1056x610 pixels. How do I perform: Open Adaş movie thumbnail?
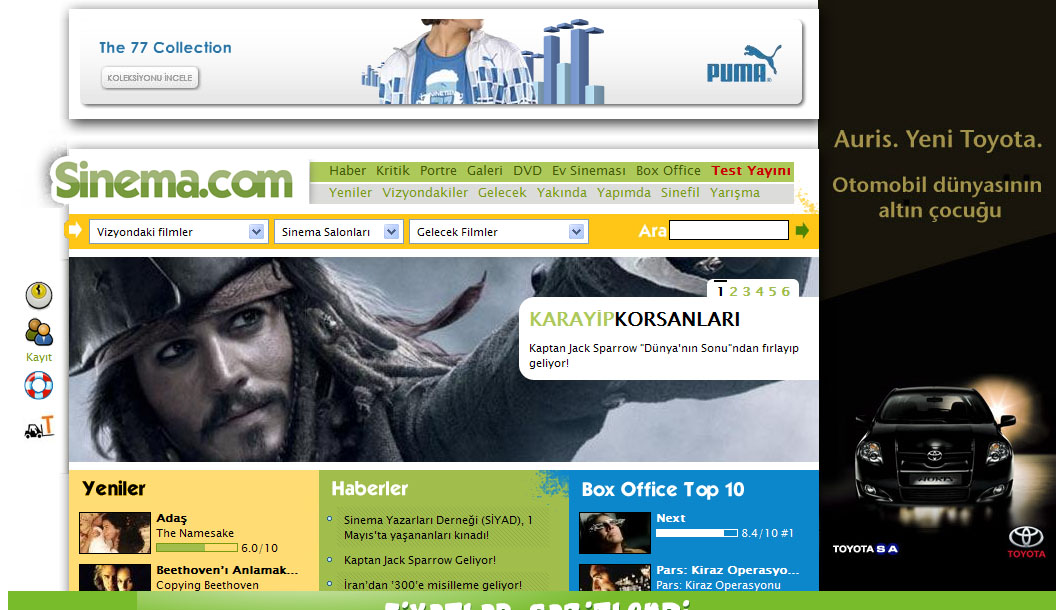(114, 533)
